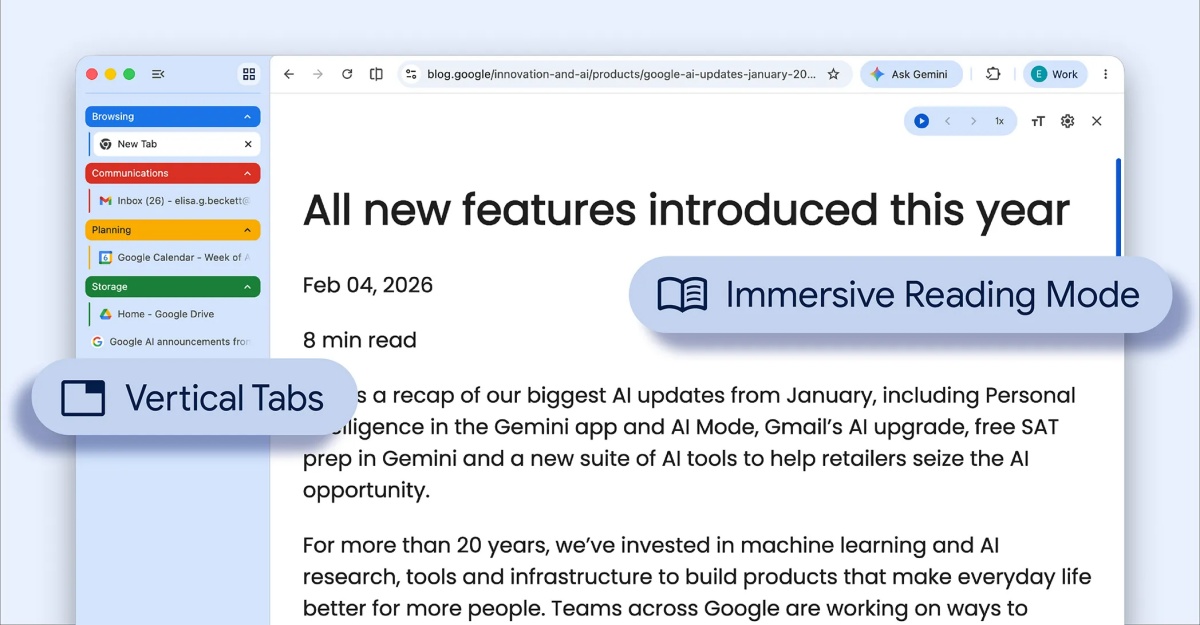Collapse the Communications tab group
Image resolution: width=1200 pixels, height=625 pixels.
coord(249,173)
